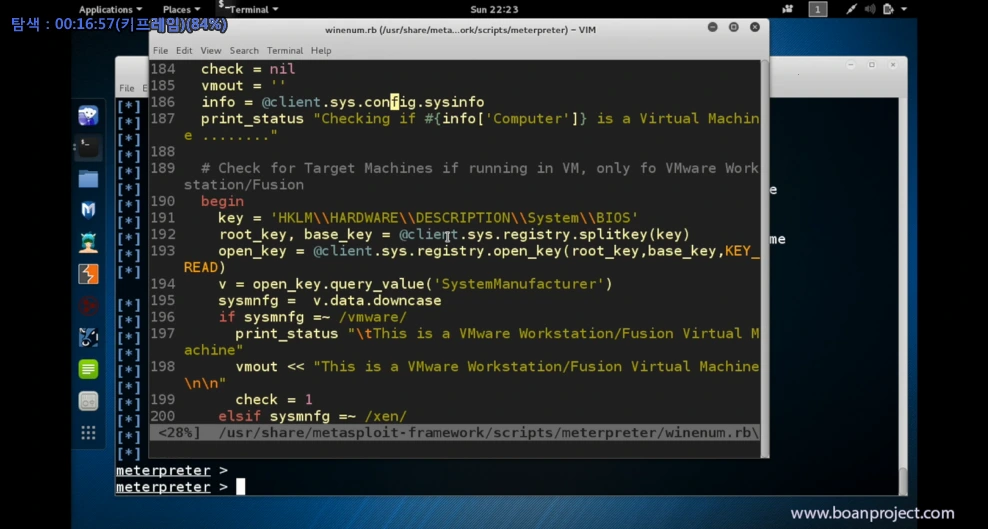Launch Armitage from the dock
This screenshot has height=529, width=988.
88,242
